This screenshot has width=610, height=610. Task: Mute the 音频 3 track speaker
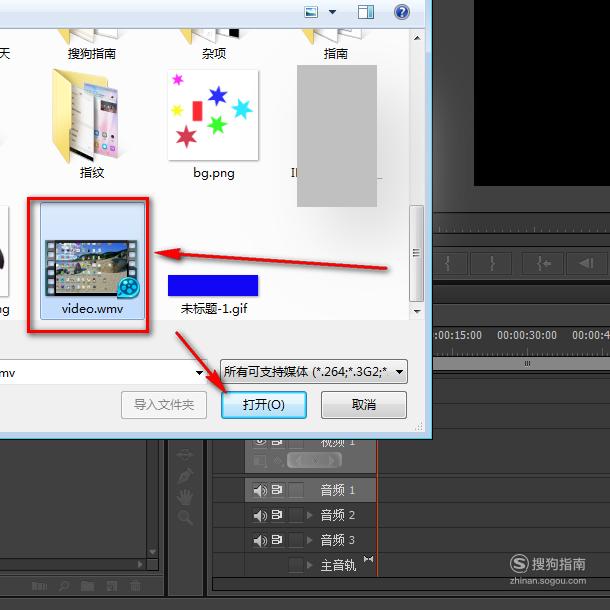click(x=259, y=540)
